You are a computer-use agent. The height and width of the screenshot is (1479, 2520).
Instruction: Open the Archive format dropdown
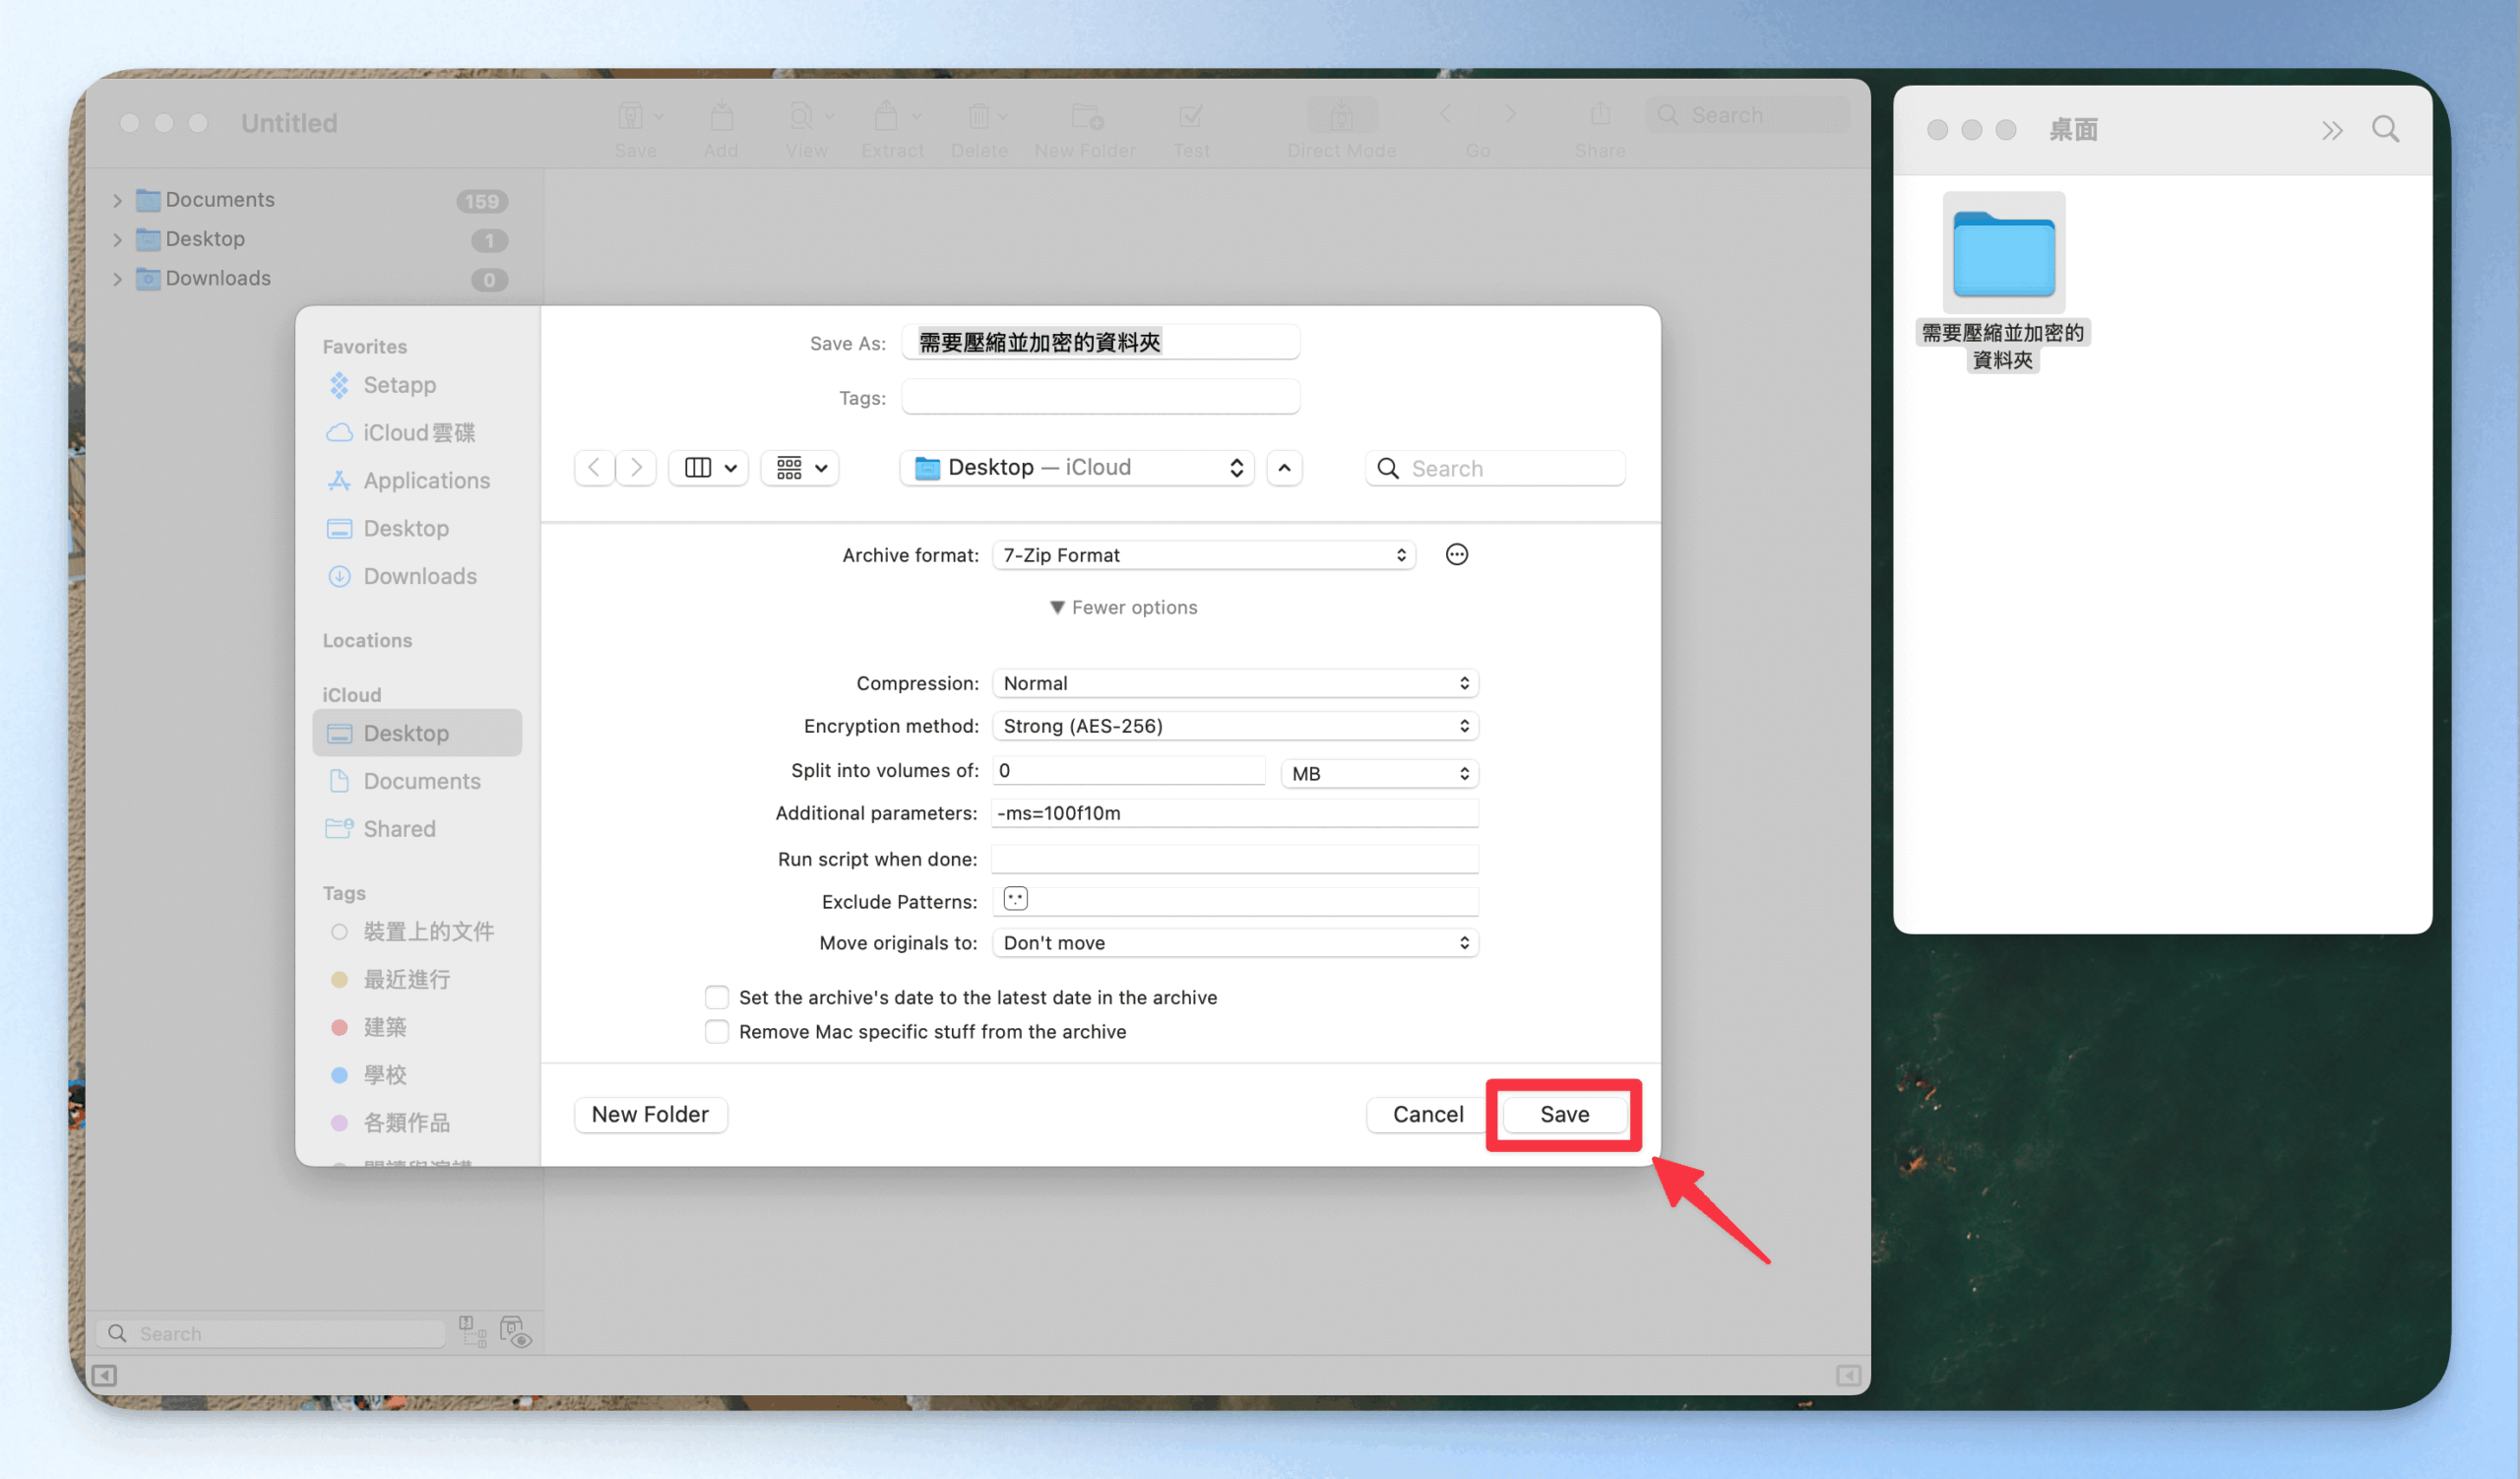tap(1204, 555)
